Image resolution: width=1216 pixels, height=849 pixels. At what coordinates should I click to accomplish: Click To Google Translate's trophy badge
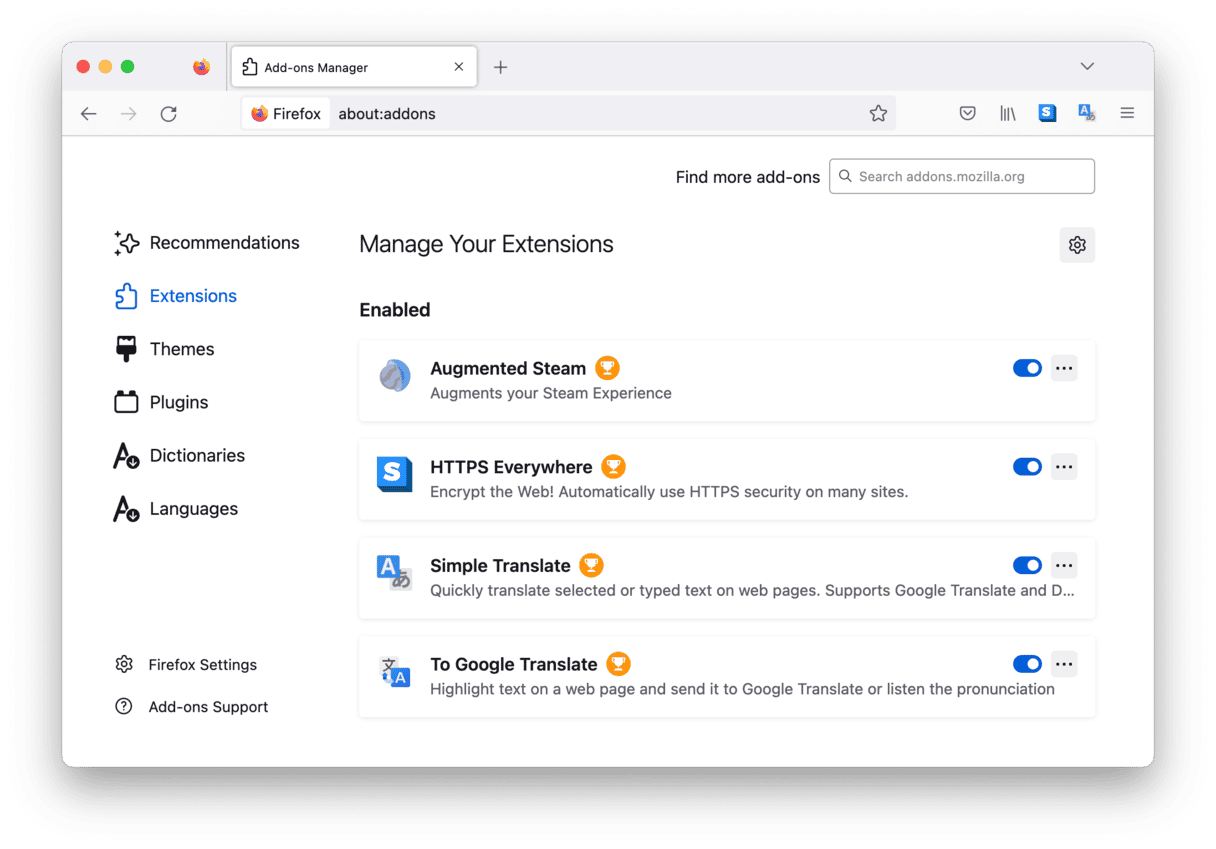(x=618, y=664)
